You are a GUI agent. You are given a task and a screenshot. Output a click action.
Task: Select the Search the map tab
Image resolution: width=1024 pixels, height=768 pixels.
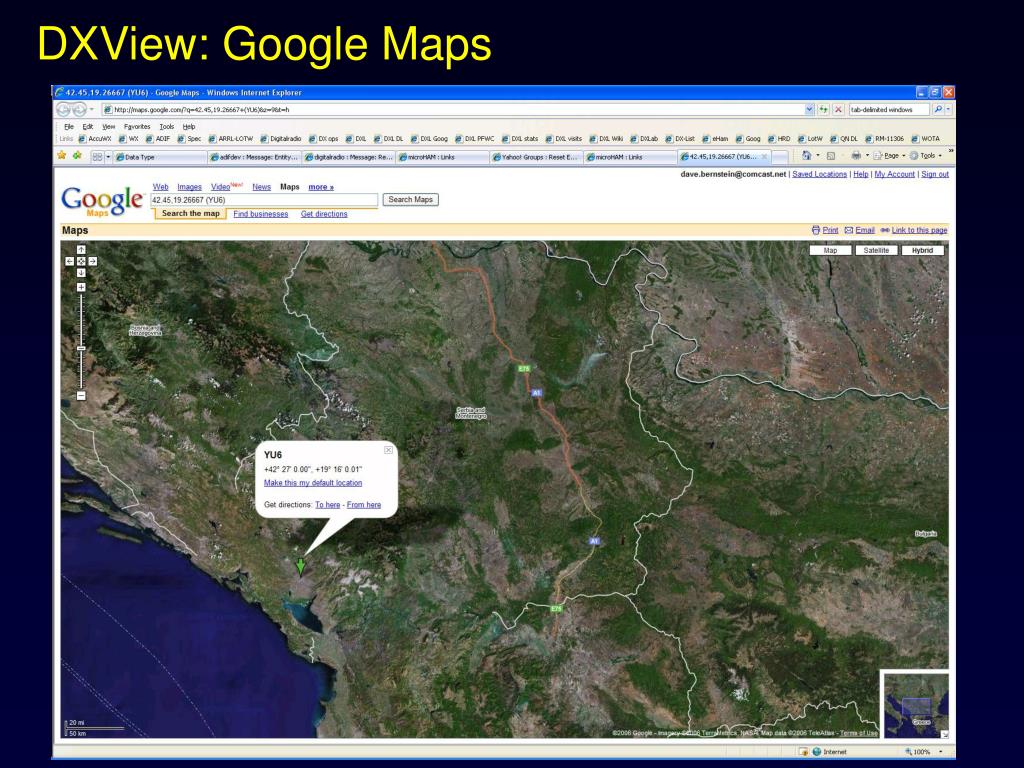click(190, 214)
